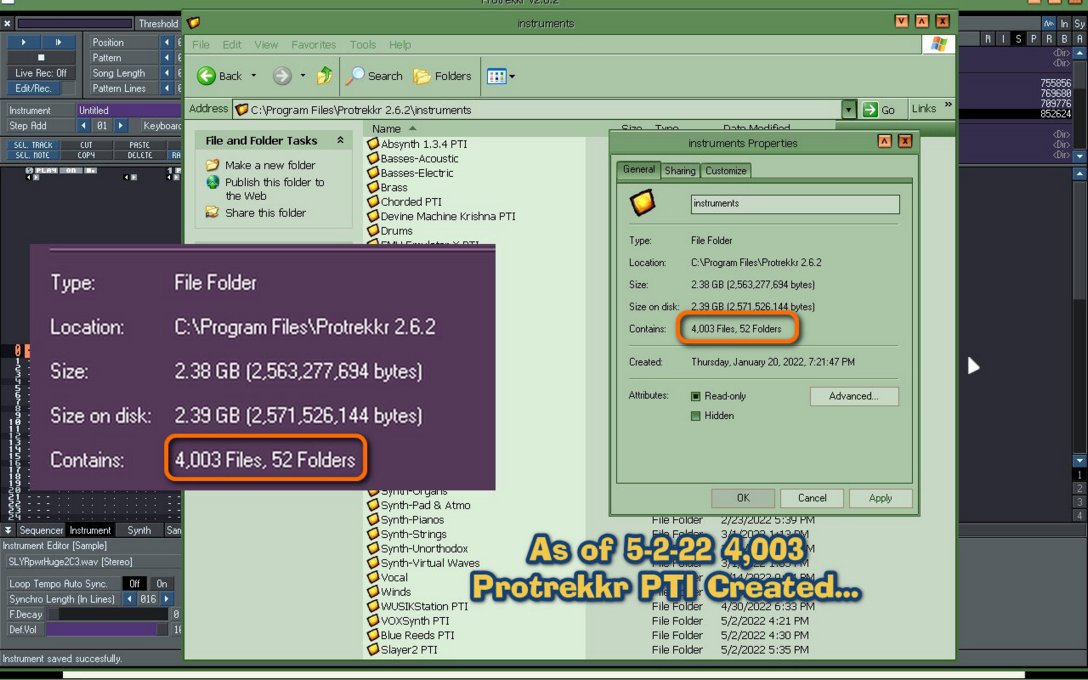Open the Search pane in Explorer
Image resolution: width=1088 pixels, height=680 pixels.
point(375,76)
